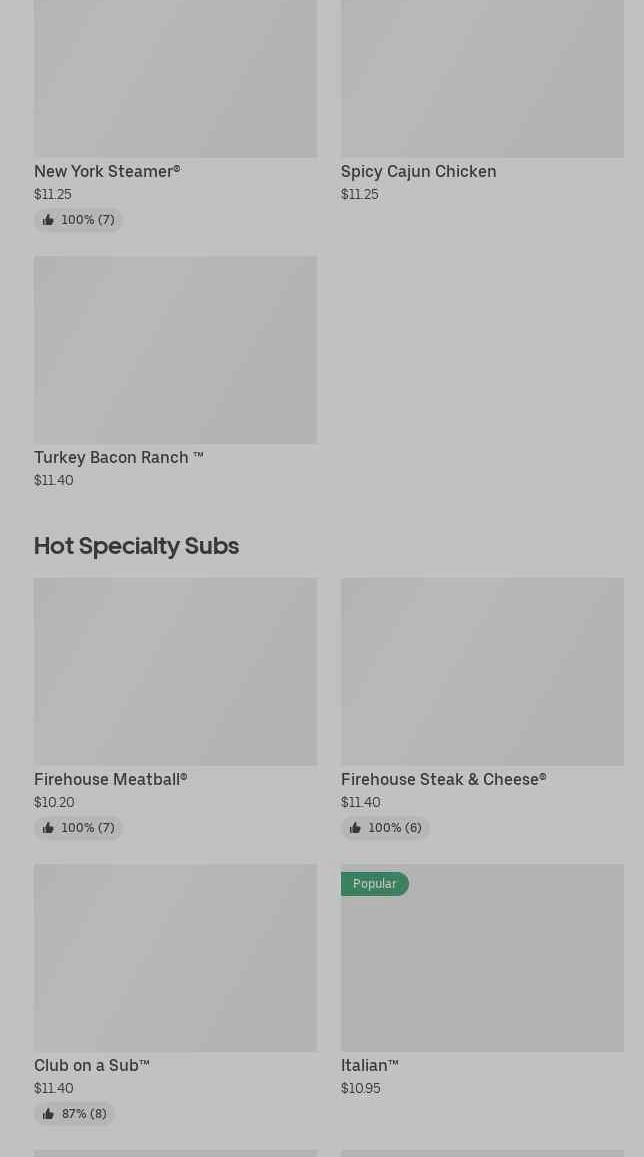This screenshot has width=644, height=1157.
Task: Click the Hot Specialty Subs heading
Action: click(136, 545)
